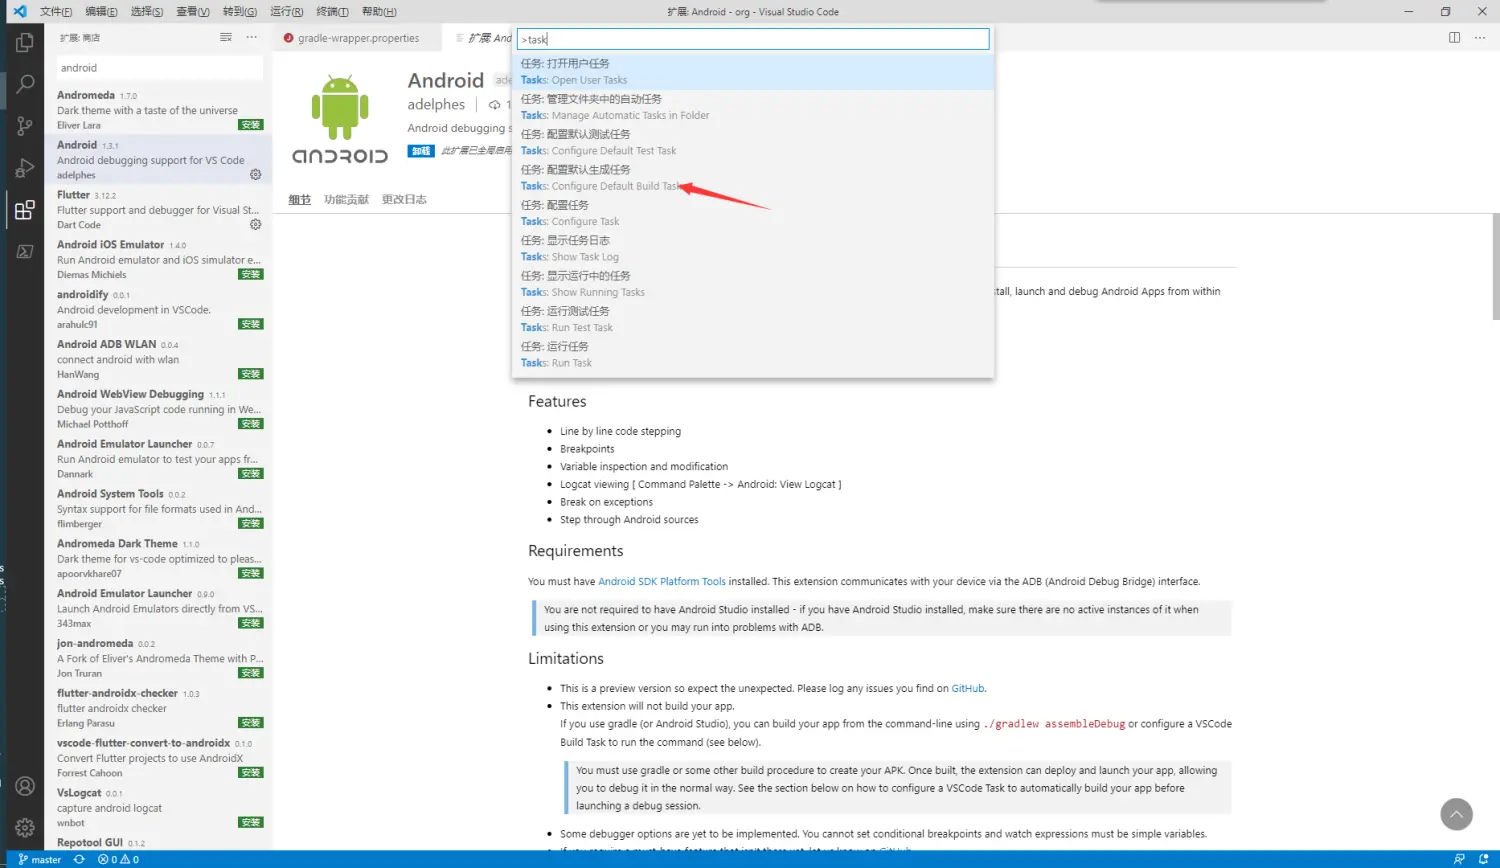Viewport: 1500px width, 868px height.
Task: Install the Andromeda theme extension
Action: (x=251, y=125)
